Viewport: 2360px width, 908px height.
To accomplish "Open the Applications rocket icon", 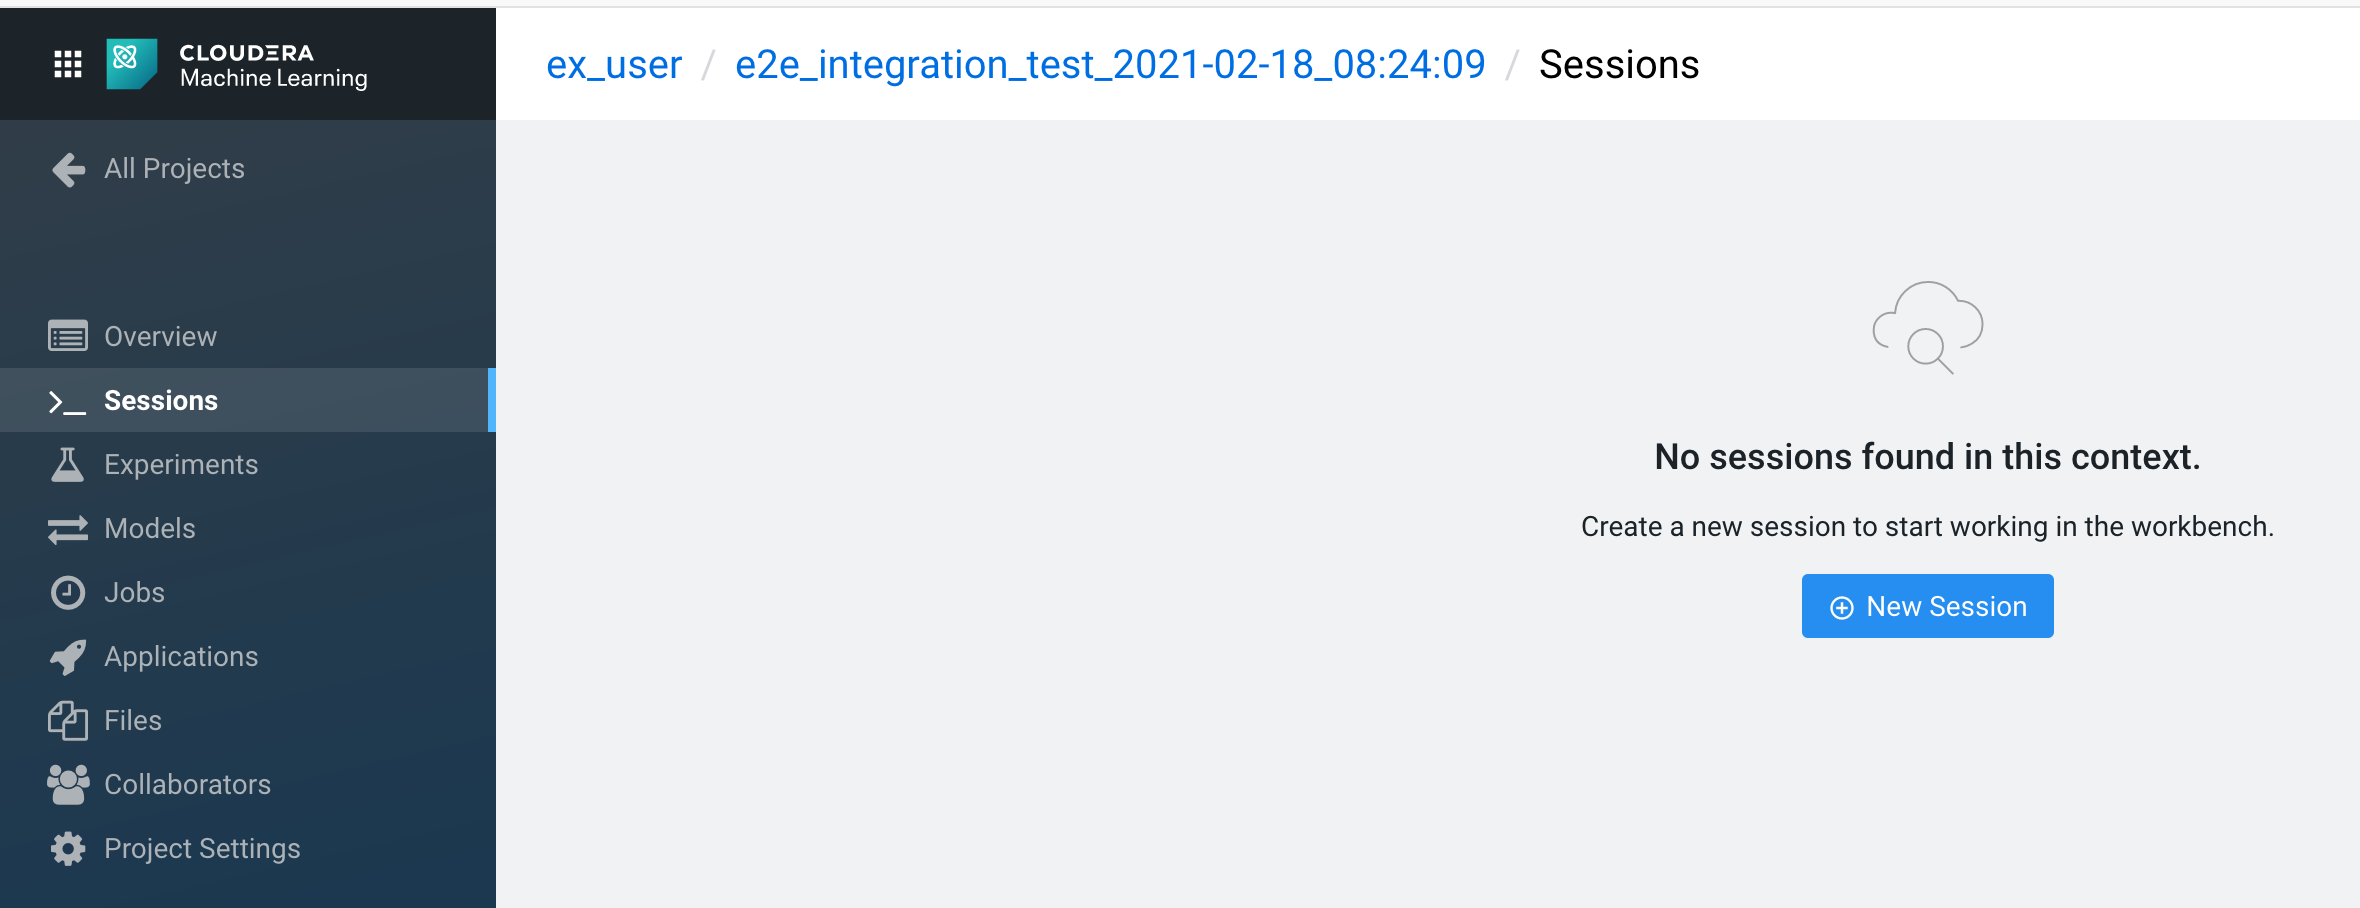I will [67, 656].
